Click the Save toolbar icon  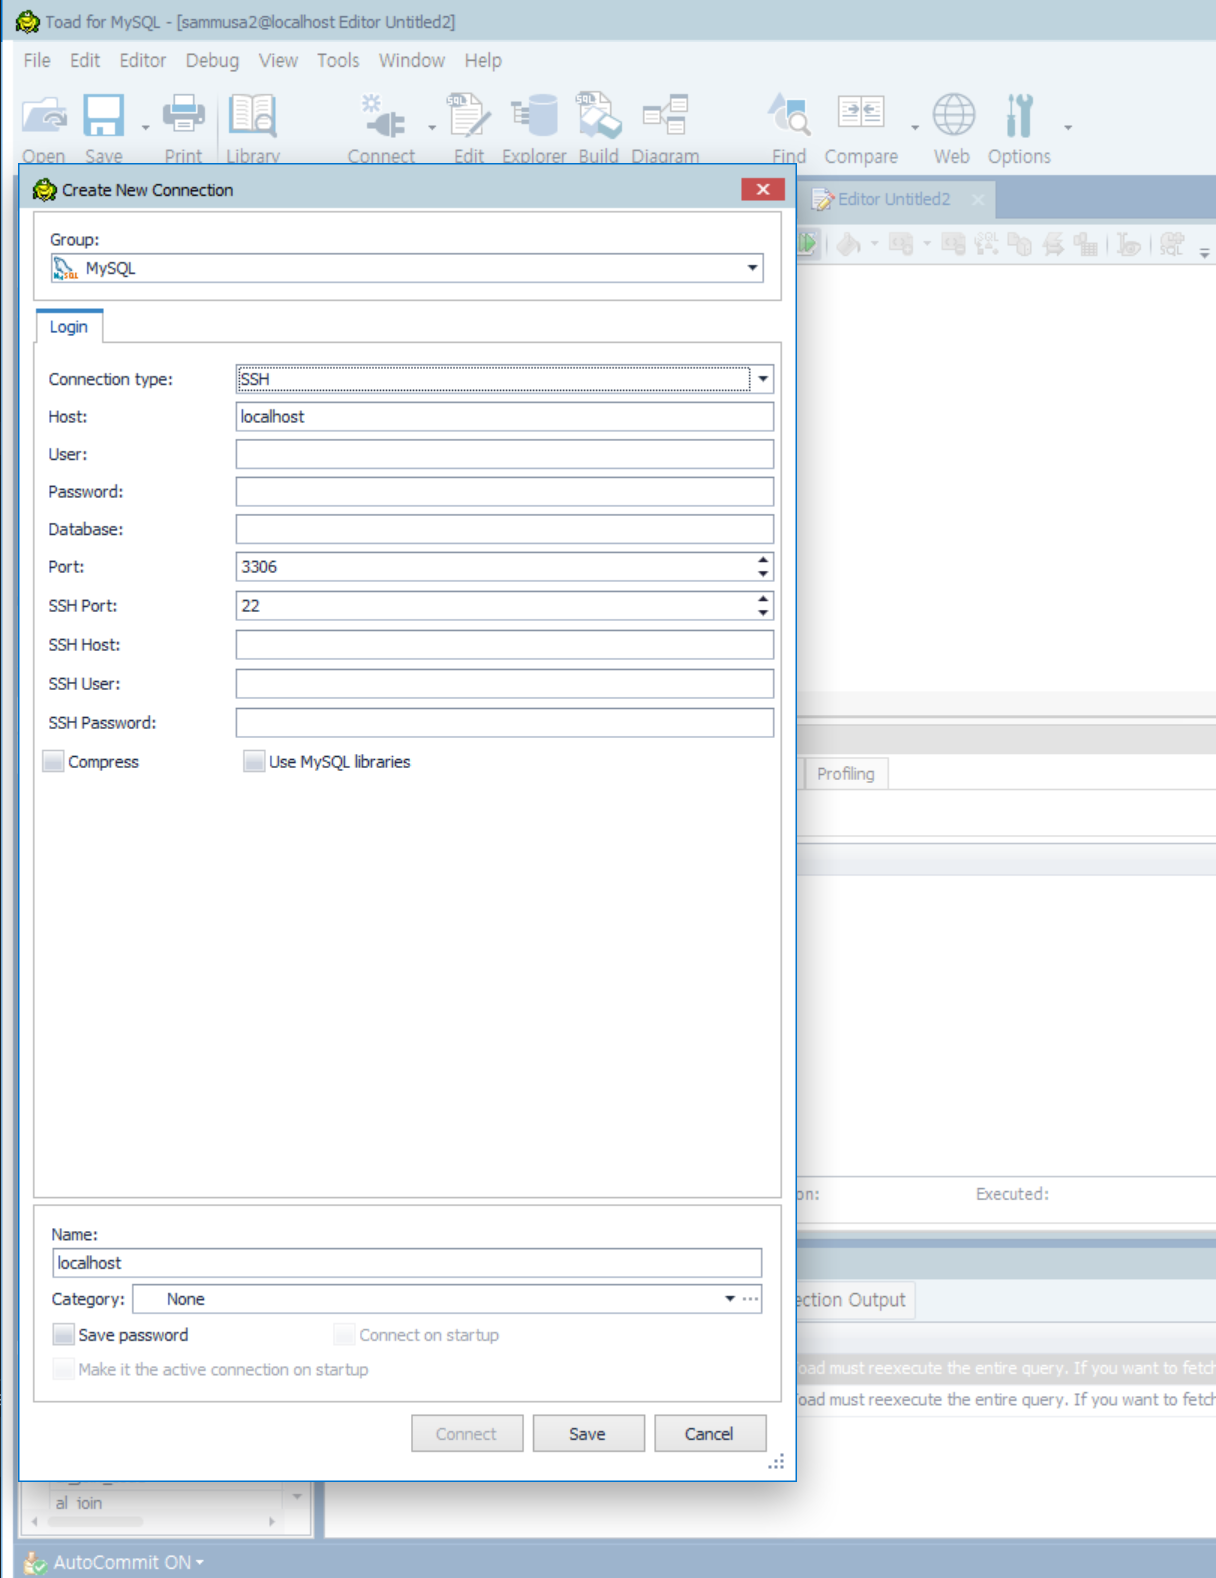[x=103, y=117]
